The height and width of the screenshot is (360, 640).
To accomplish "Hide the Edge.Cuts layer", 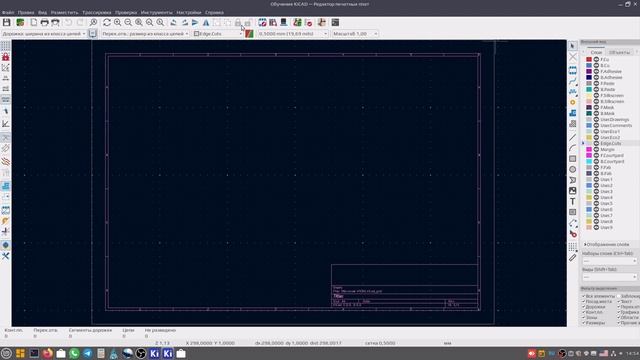I will tap(596, 144).
